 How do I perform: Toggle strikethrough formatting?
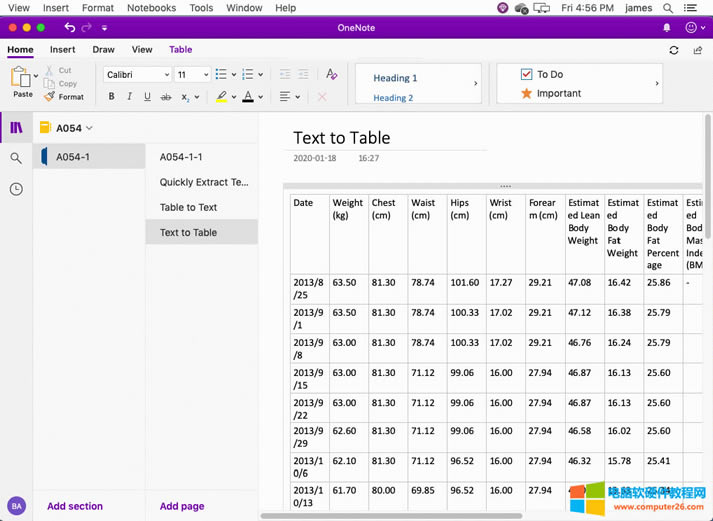coord(166,97)
